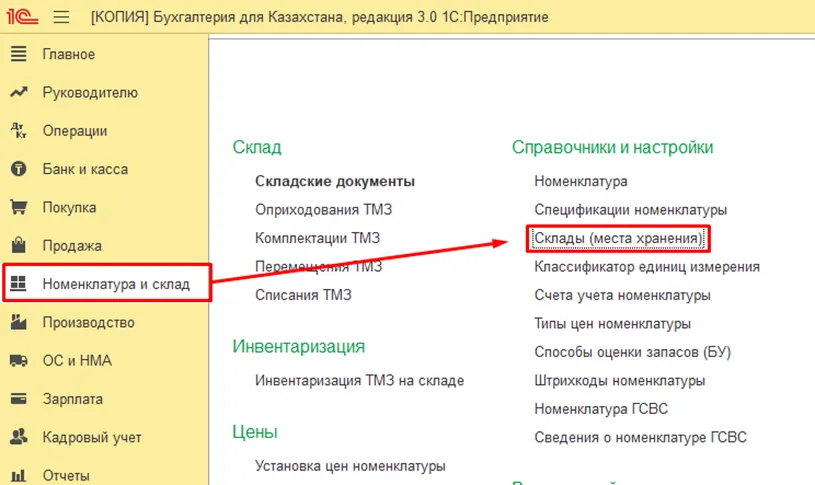The width and height of the screenshot is (815, 485).
Task: Click the application title text
Action: pyautogui.click(x=320, y=17)
